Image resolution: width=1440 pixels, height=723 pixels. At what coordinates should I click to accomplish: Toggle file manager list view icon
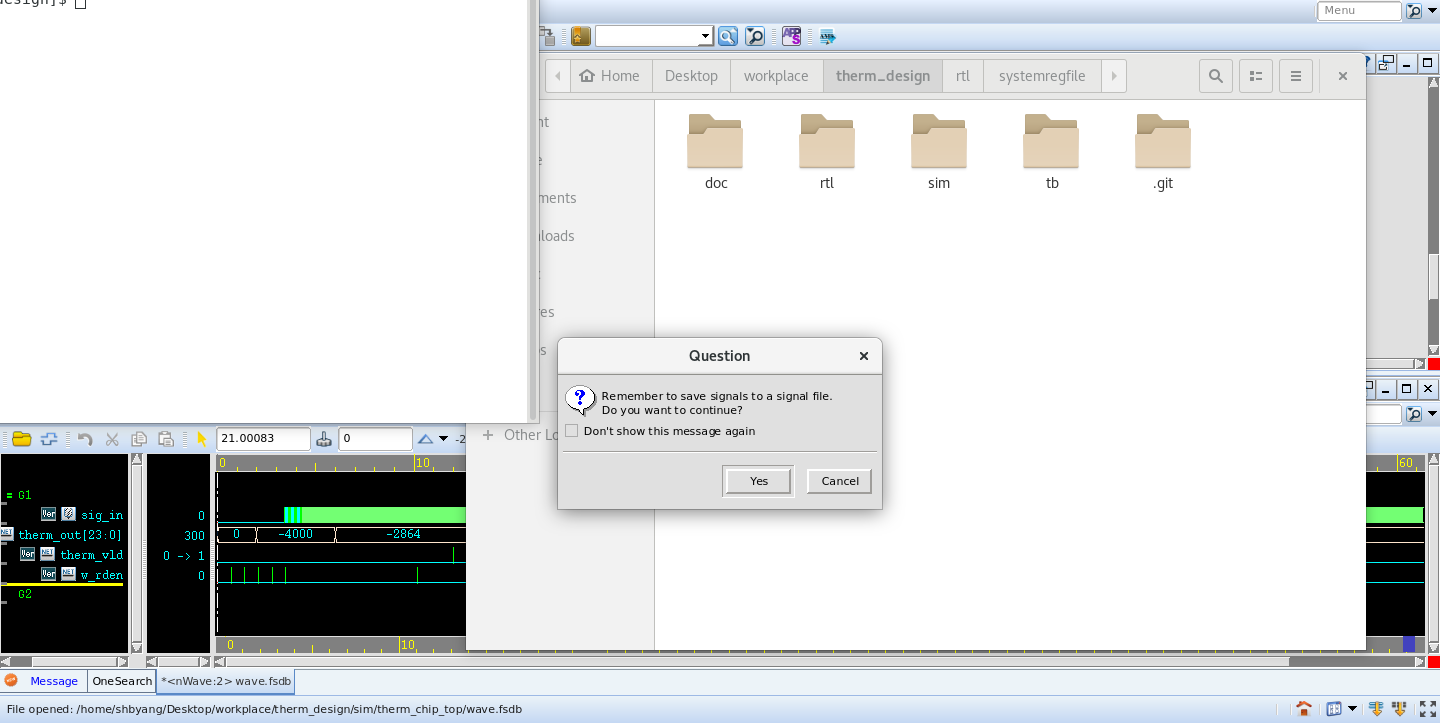point(1256,76)
